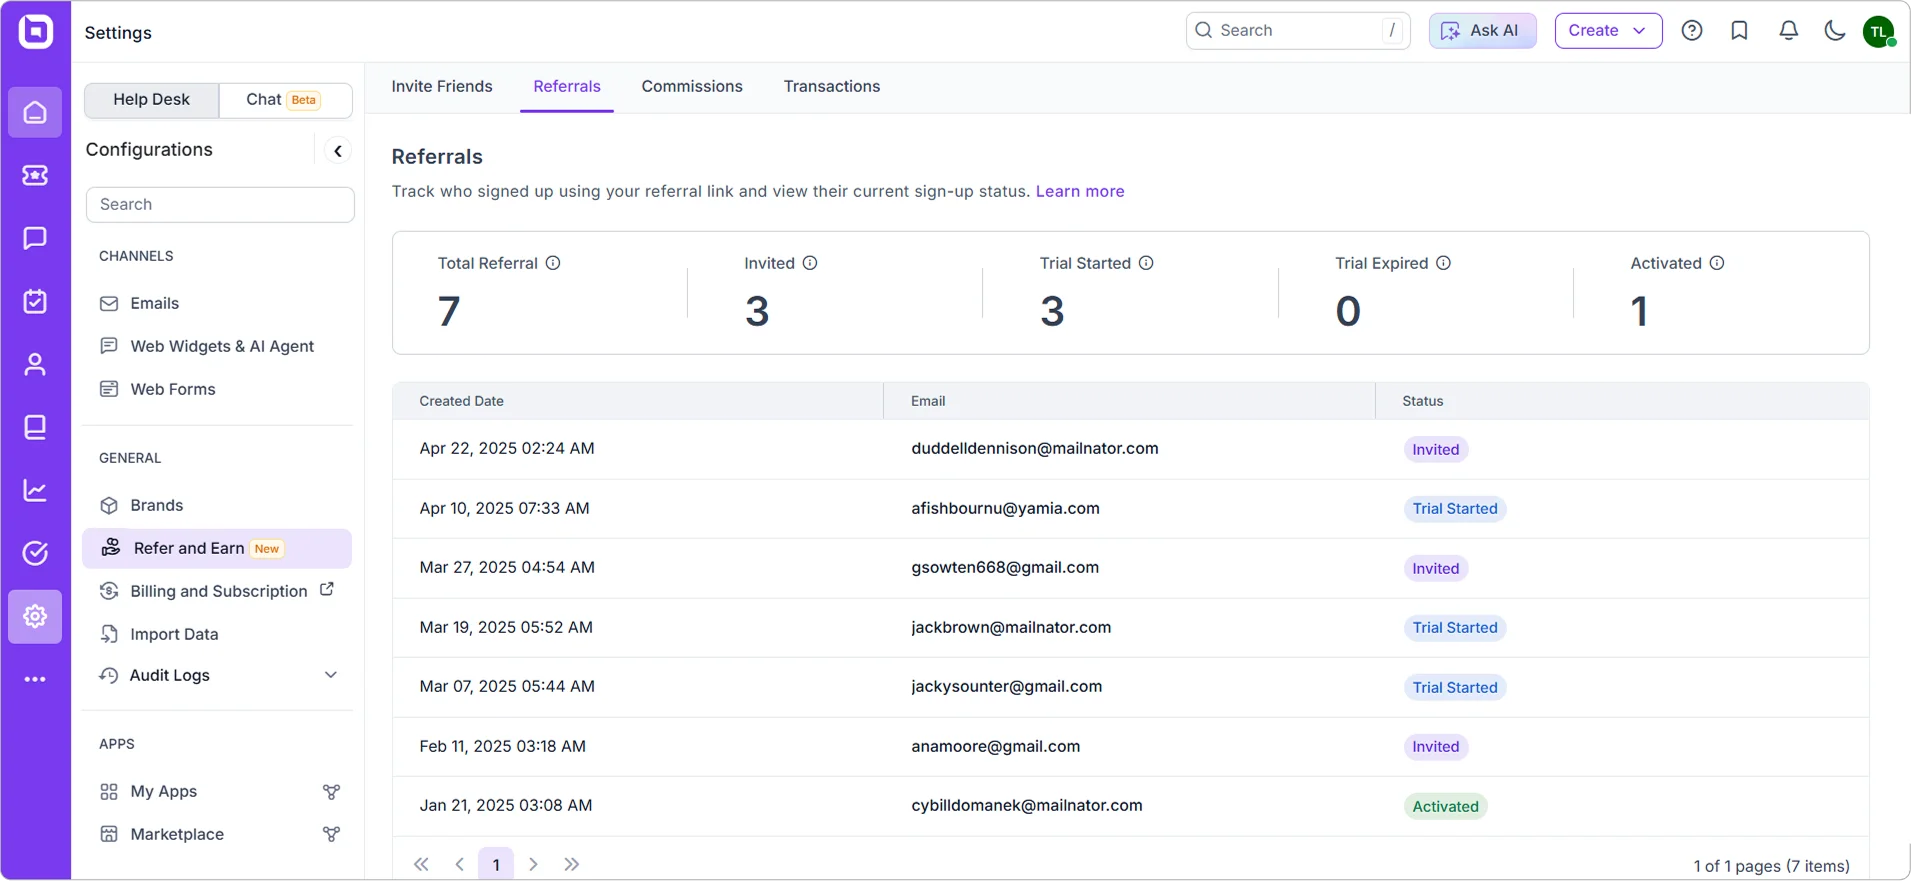Open the tickets icon in left sidebar
Screen dimensions: 1911x881
click(x=35, y=175)
